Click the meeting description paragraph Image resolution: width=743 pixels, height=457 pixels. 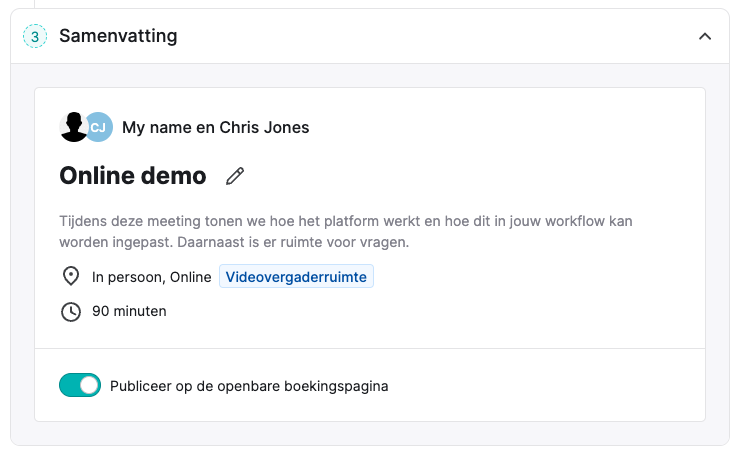pyautogui.click(x=346, y=232)
